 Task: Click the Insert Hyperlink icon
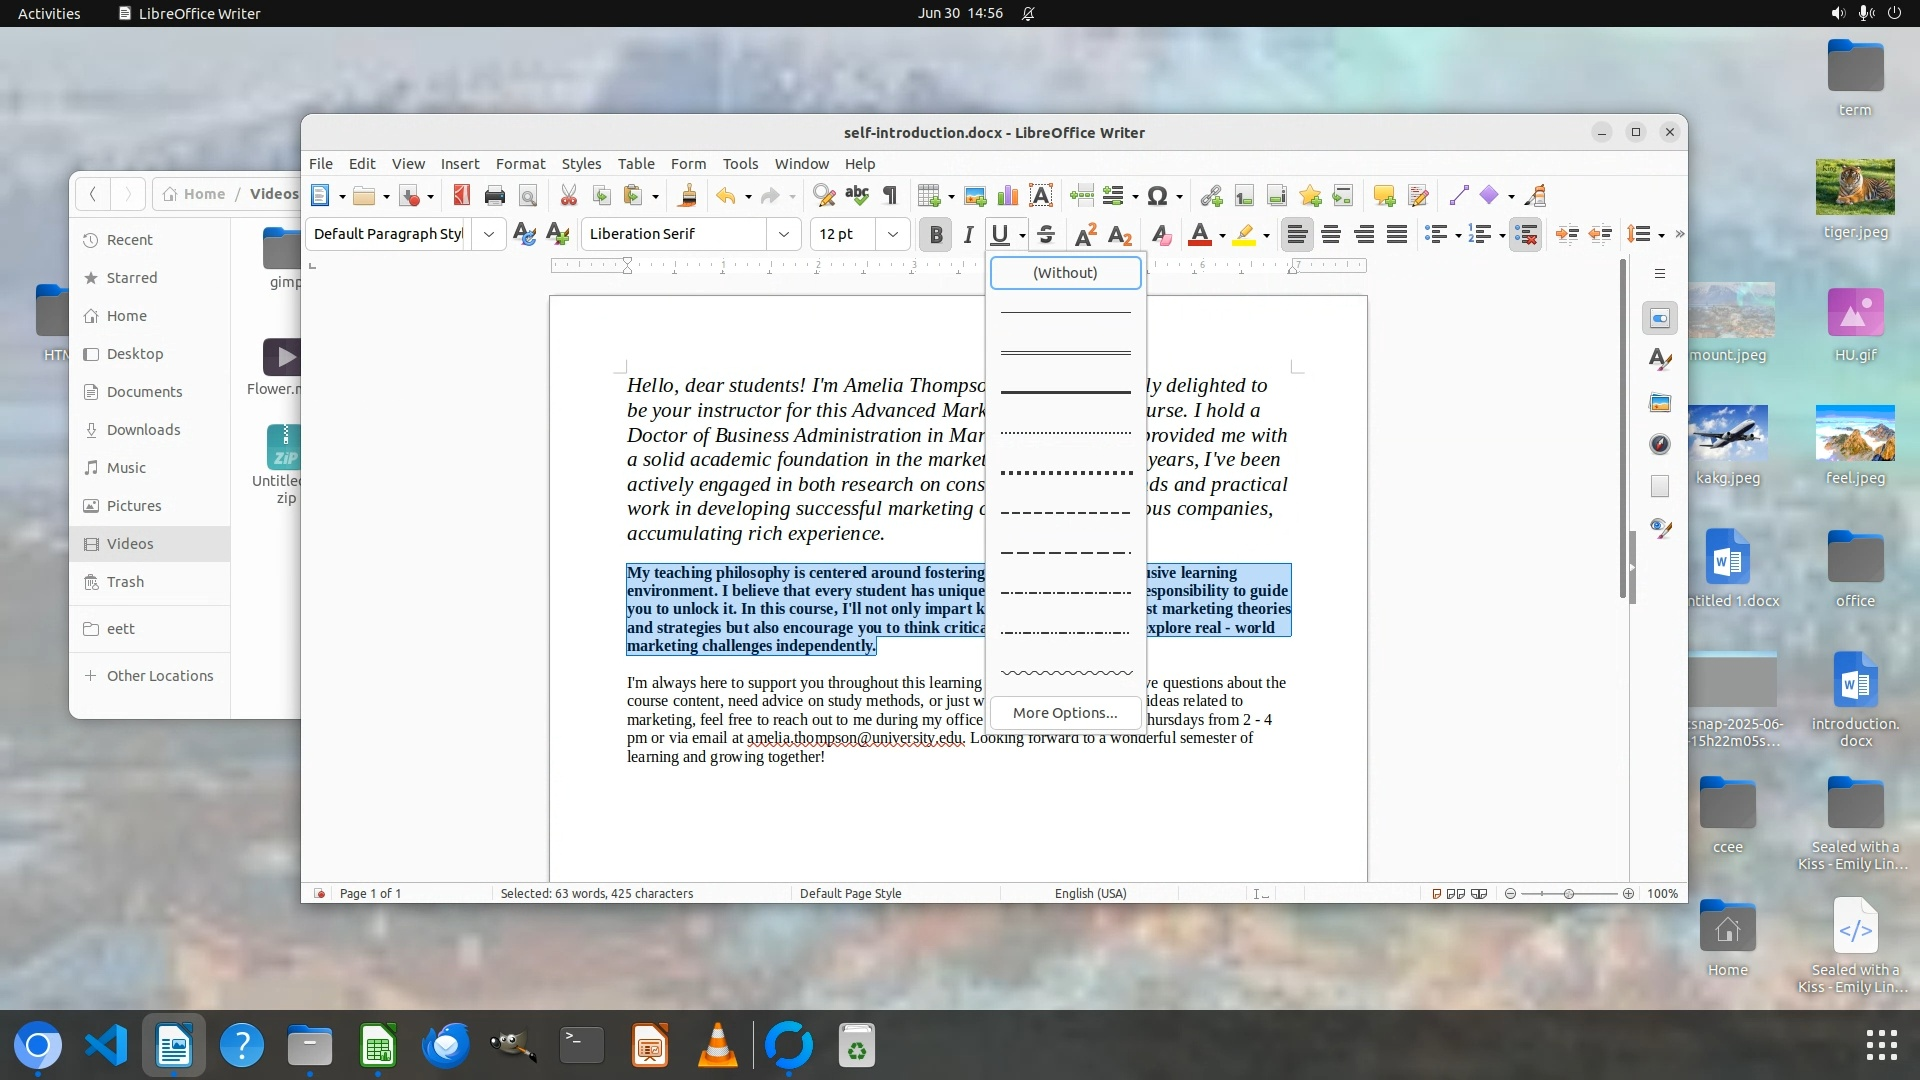pyautogui.click(x=1211, y=196)
